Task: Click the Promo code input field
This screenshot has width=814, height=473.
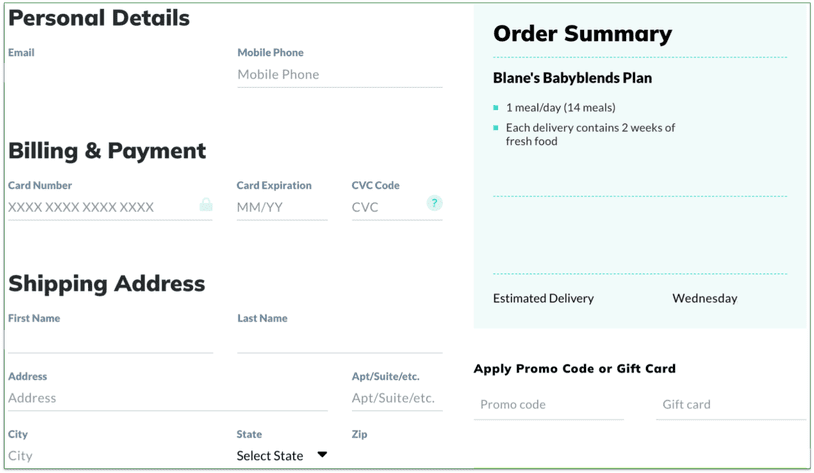Action: tap(548, 405)
